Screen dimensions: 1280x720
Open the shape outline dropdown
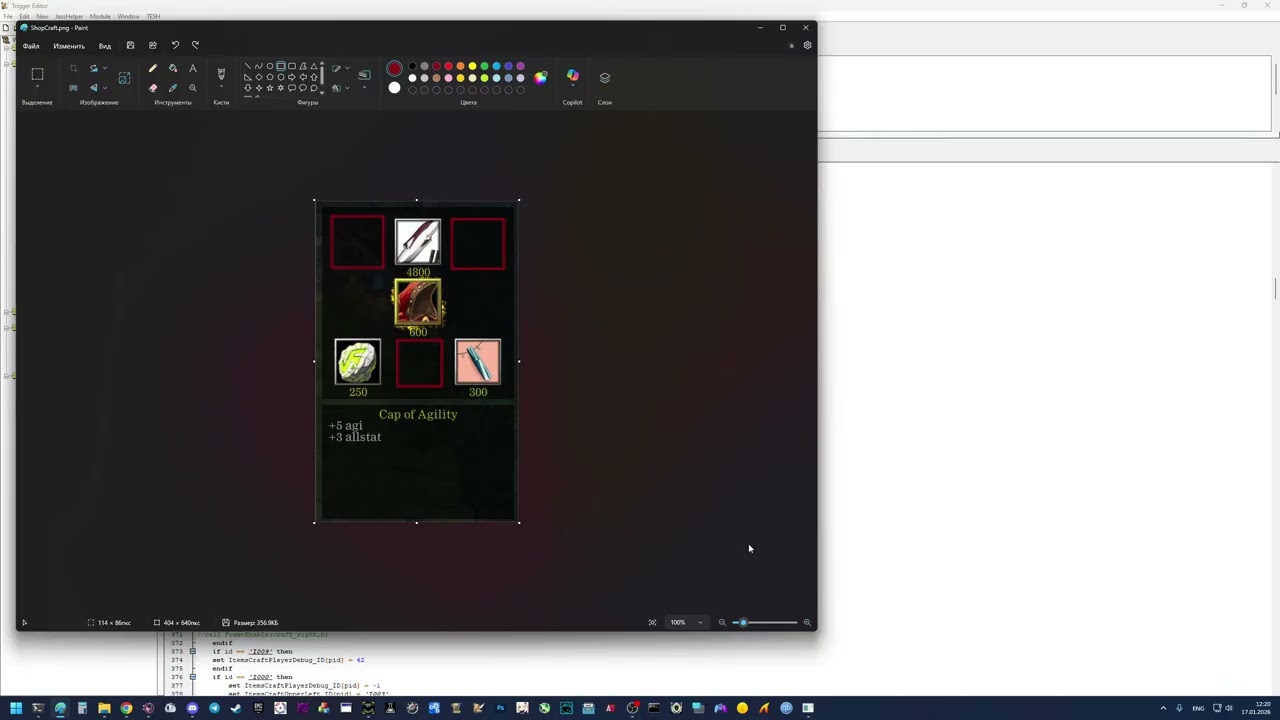pyautogui.click(x=347, y=68)
